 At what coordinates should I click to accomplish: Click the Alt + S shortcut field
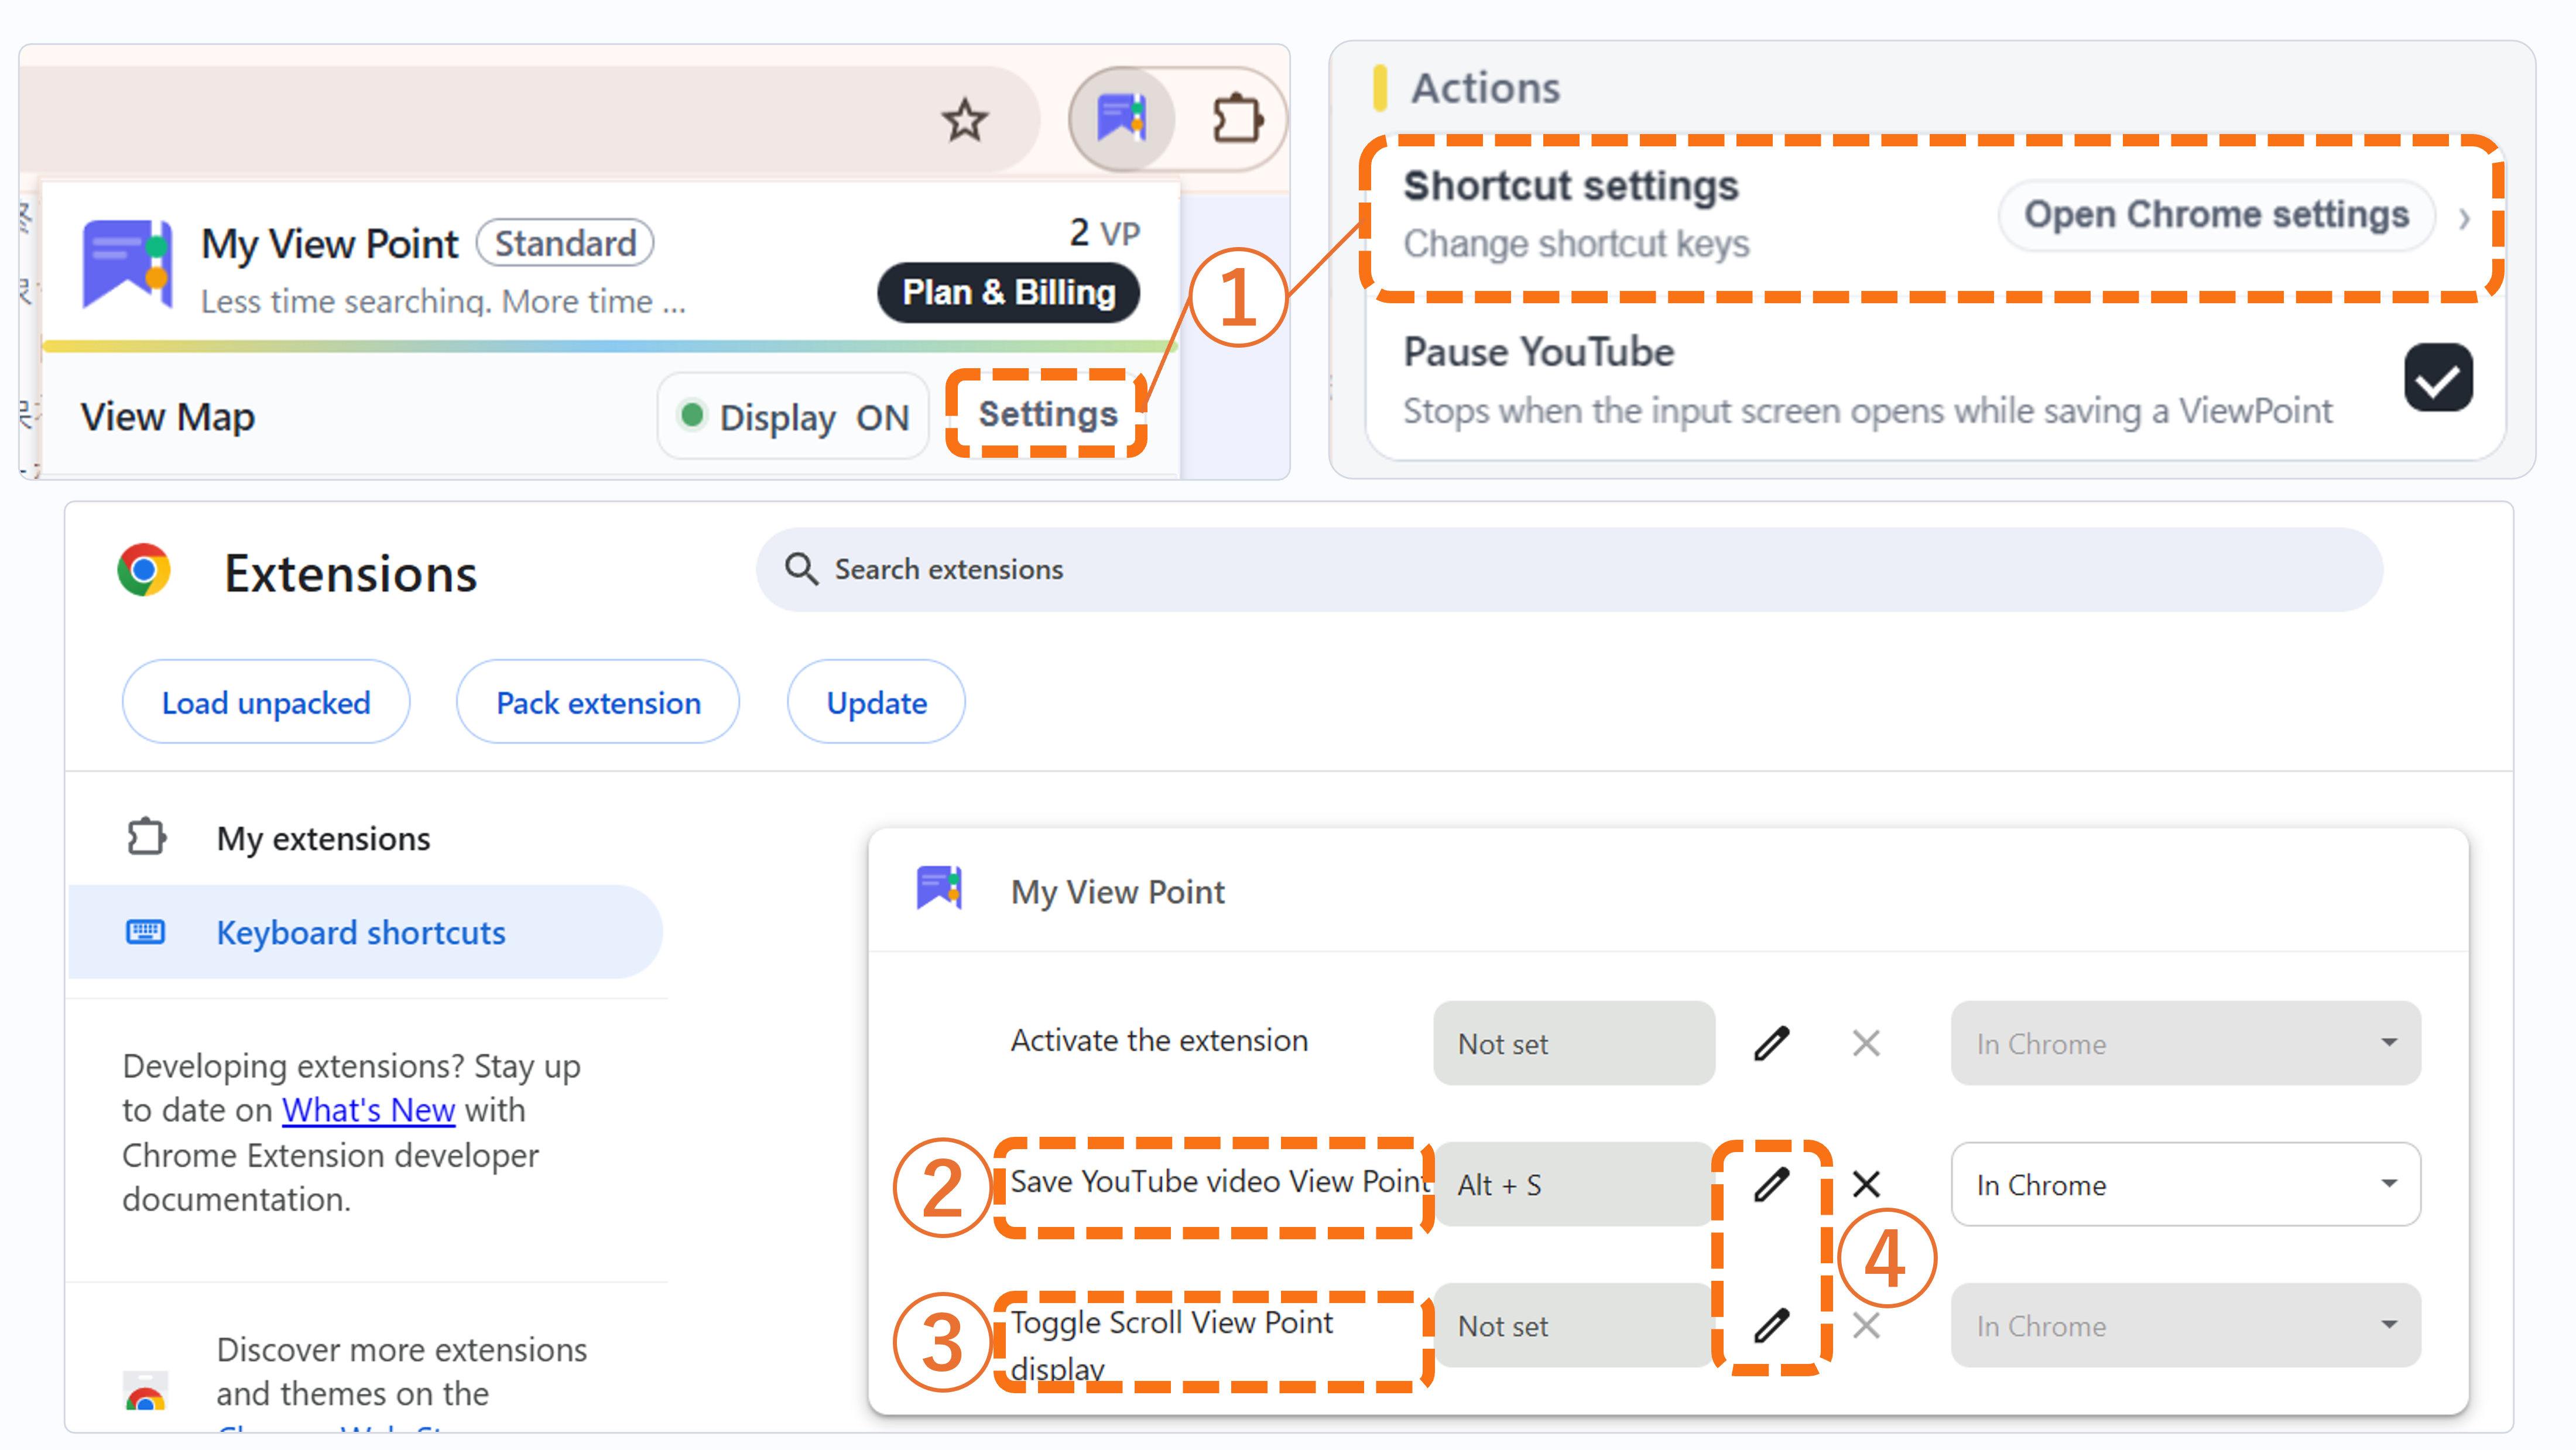[x=1574, y=1184]
